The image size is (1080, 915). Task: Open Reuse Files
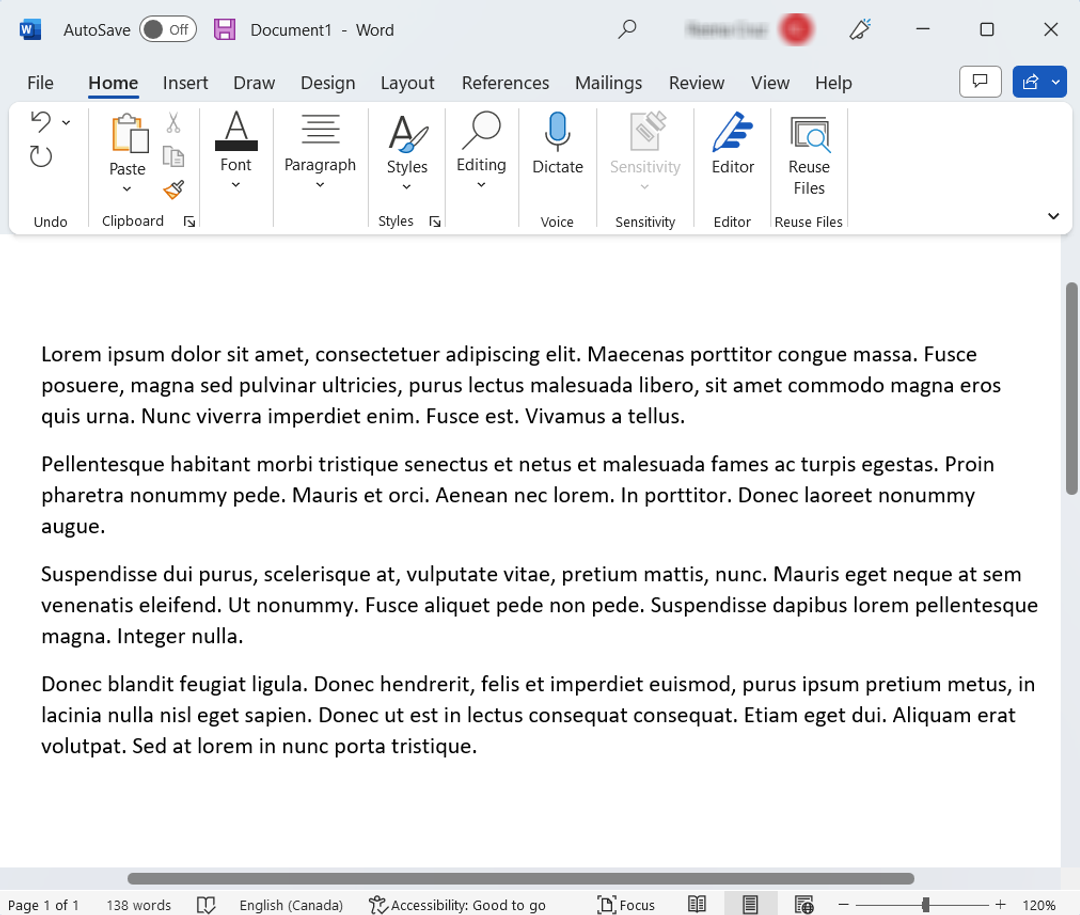coord(808,155)
